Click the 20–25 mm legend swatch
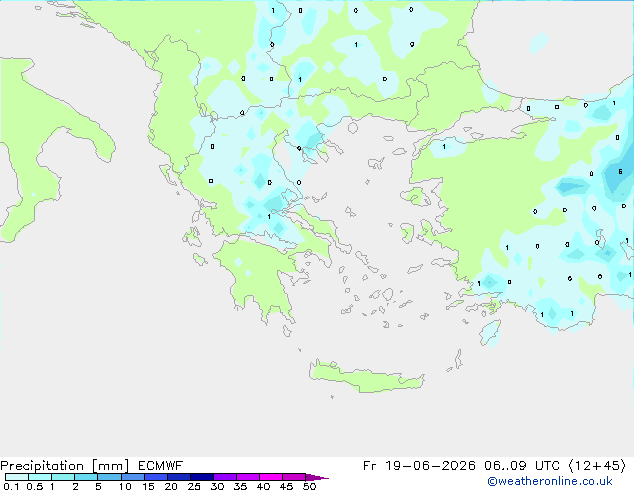634x490 pixels. (179, 477)
